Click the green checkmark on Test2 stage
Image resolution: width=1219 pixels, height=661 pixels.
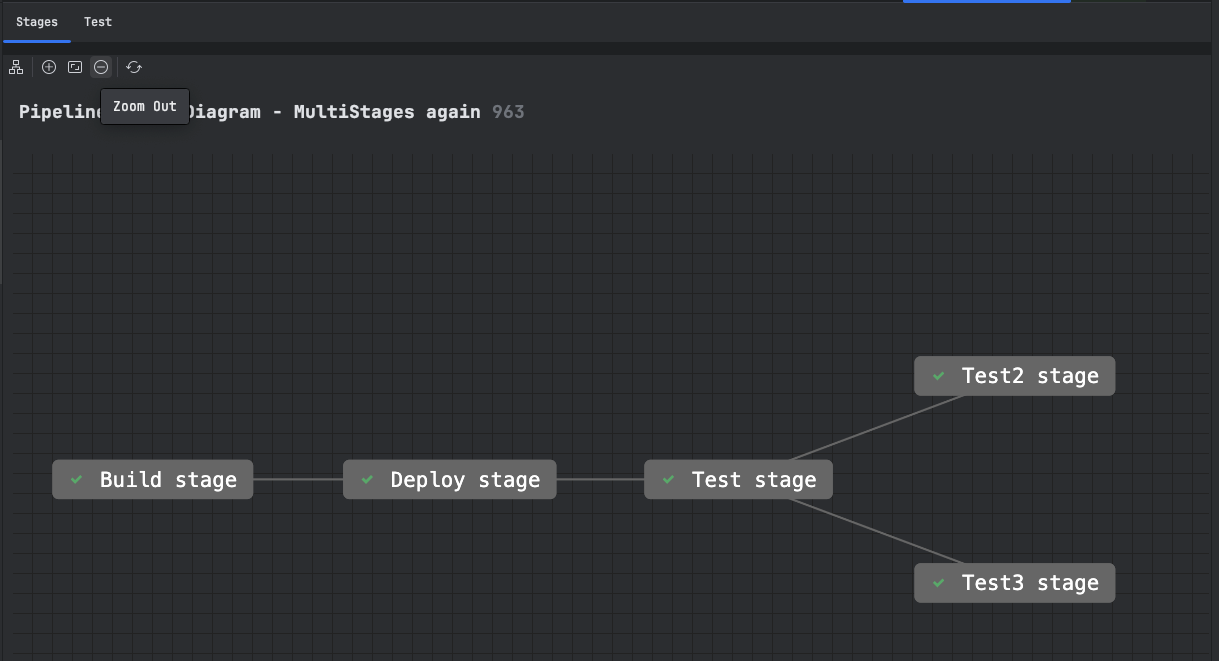pos(939,376)
